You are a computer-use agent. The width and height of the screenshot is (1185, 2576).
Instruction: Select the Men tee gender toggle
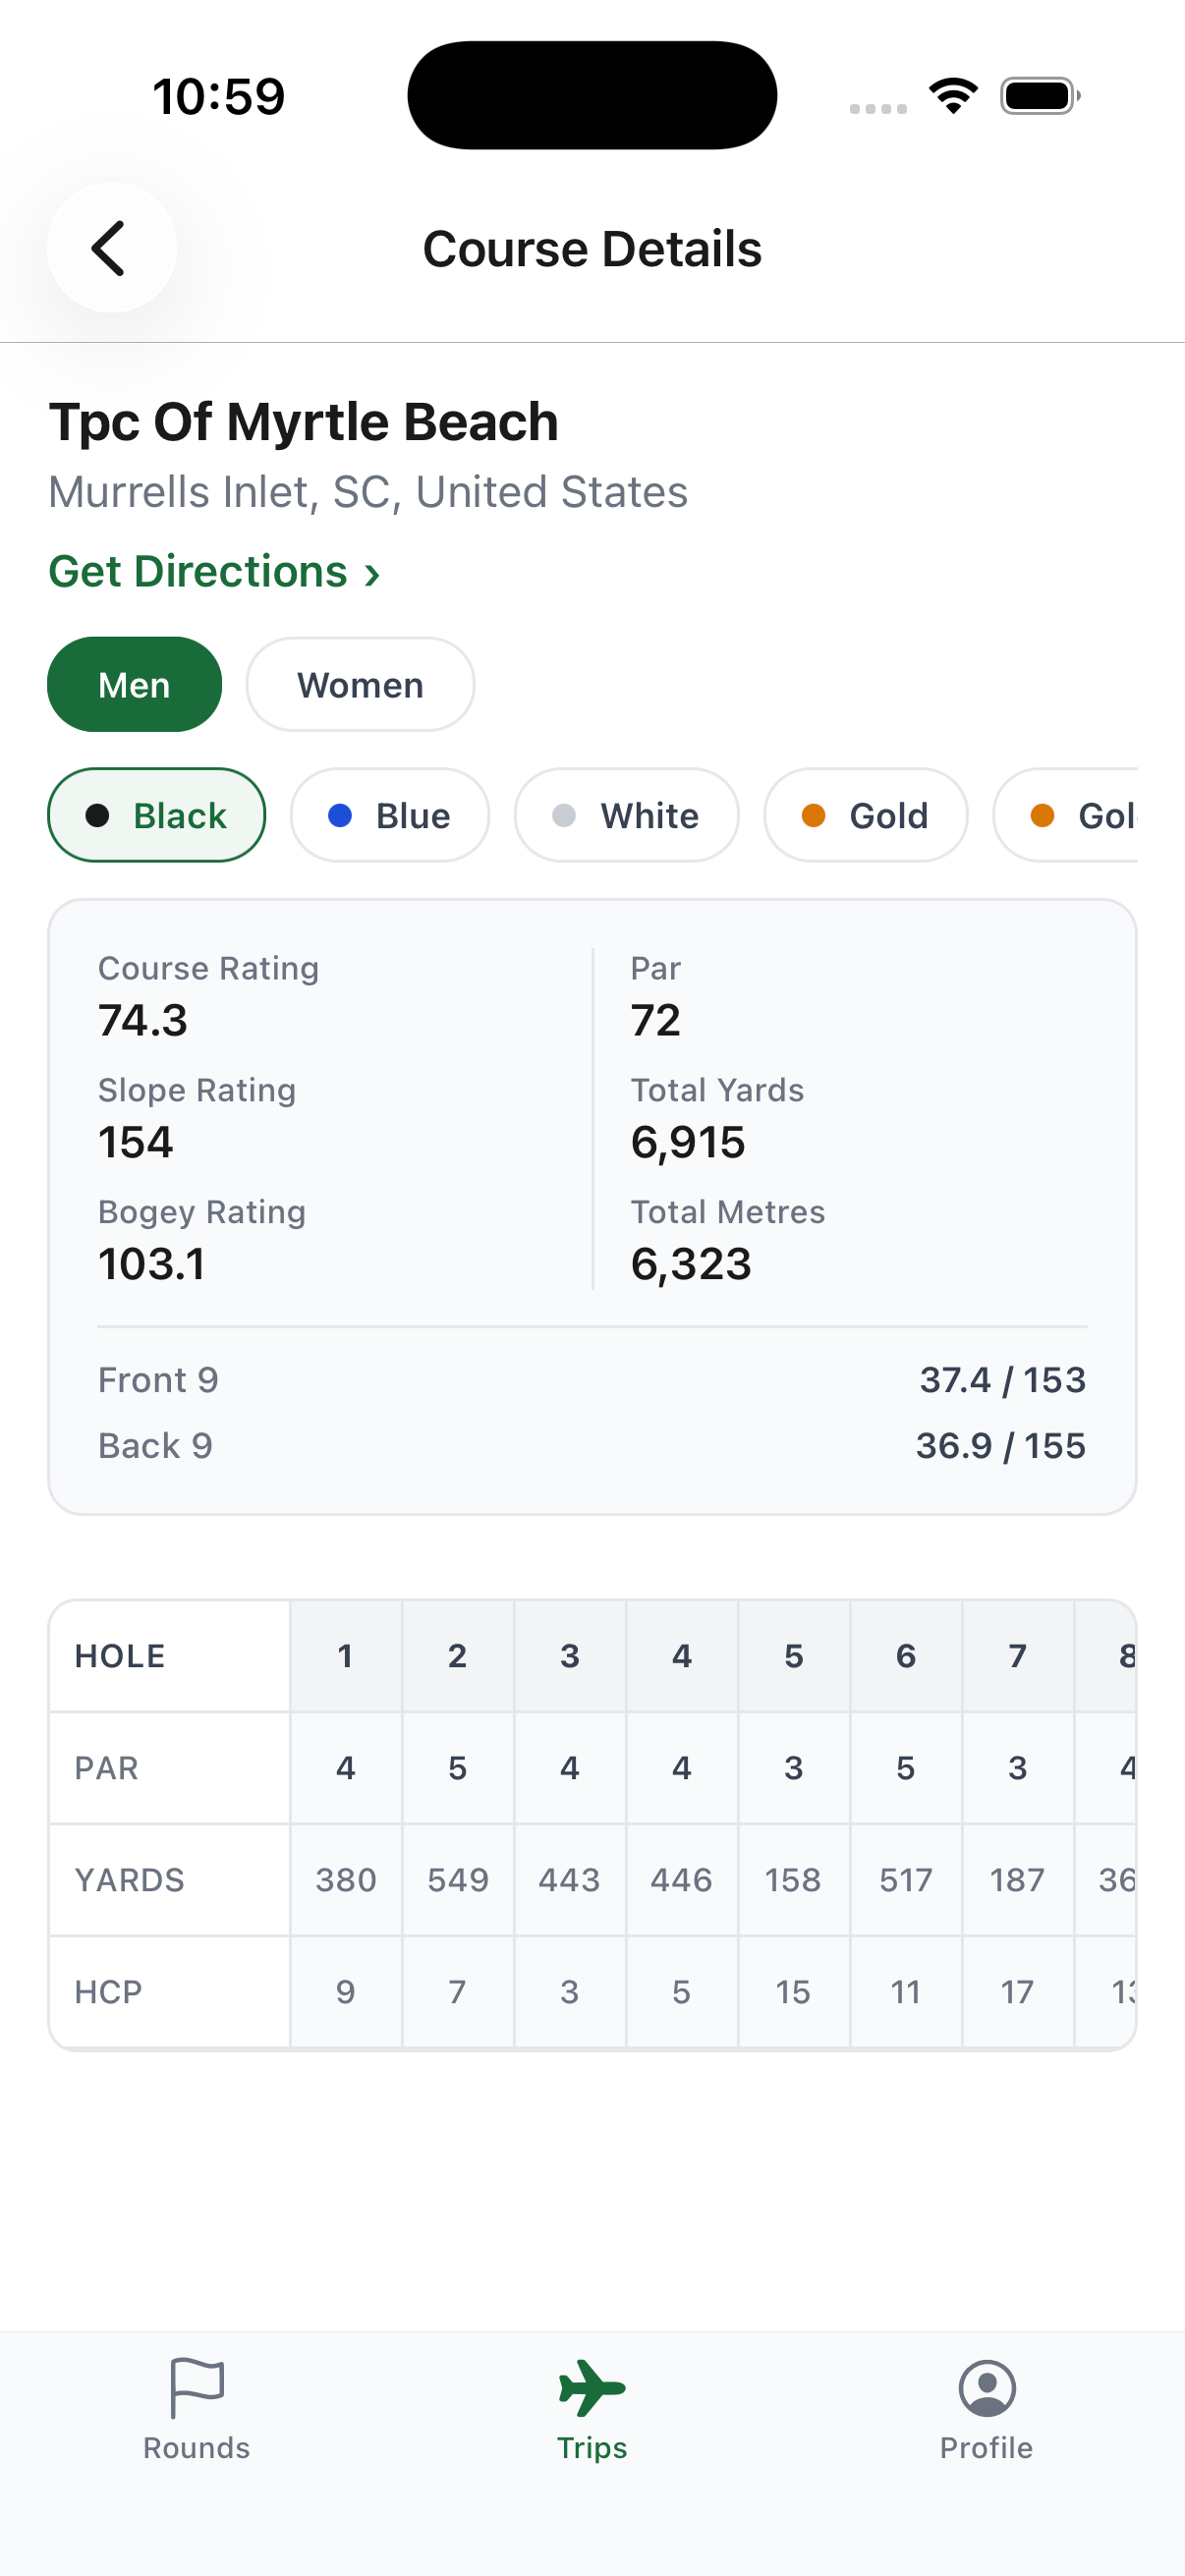pos(134,685)
